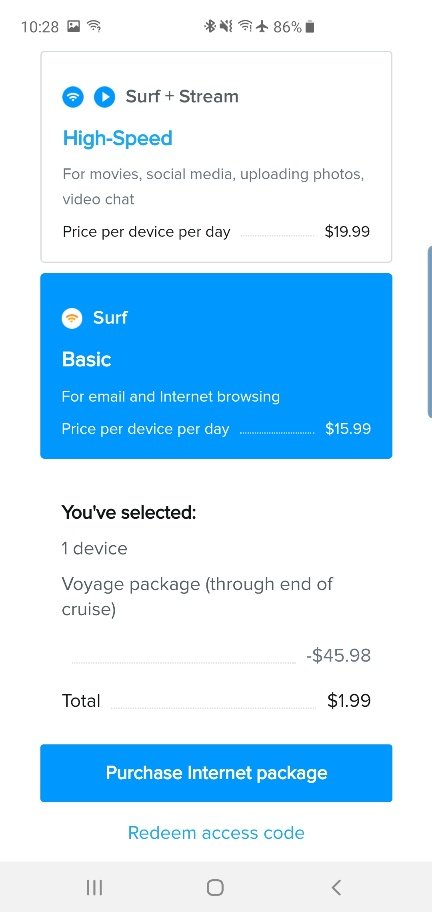Tap the Voyage package selection text
The height and width of the screenshot is (912, 432).
point(197,596)
